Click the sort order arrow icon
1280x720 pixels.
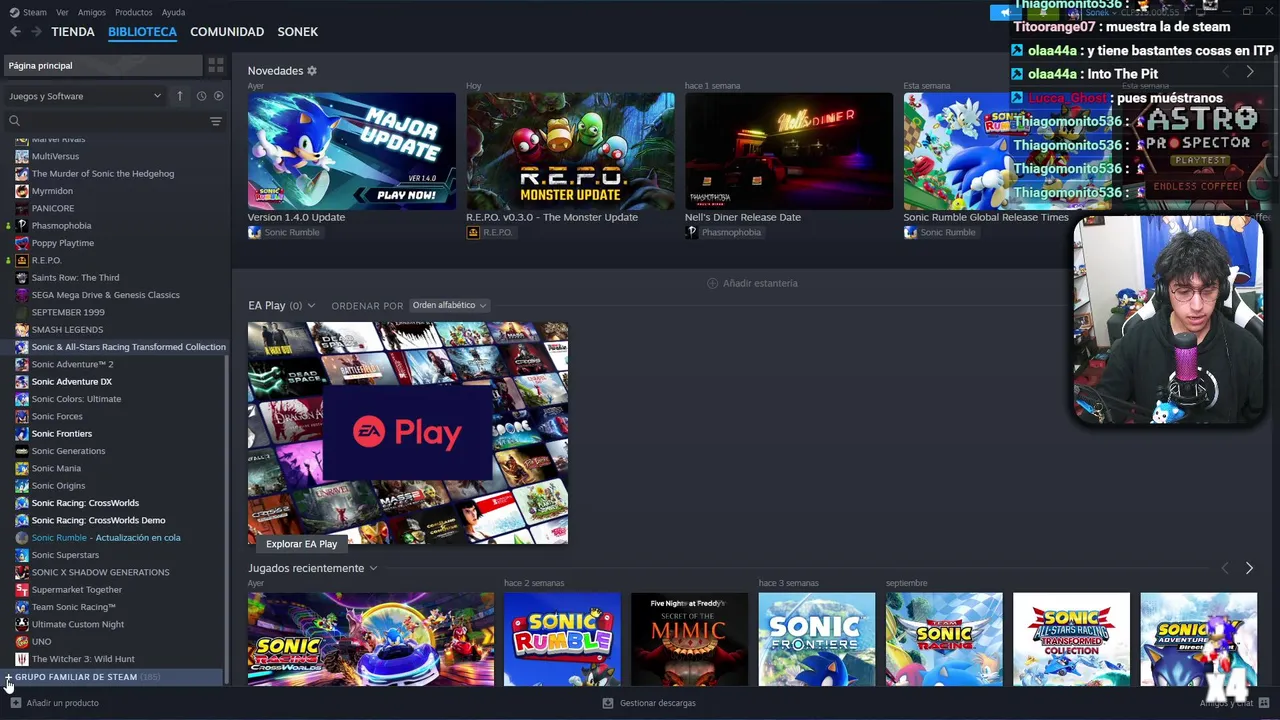pos(180,96)
